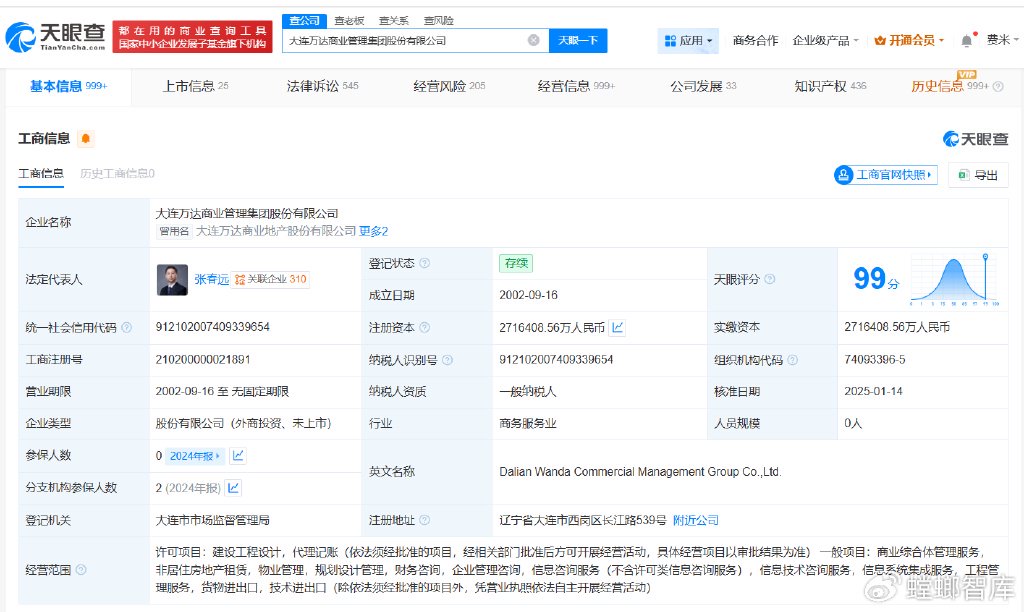Viewport: 1024px width, 612px height.
Task: Click the legal representative name 张春远
Action: [x=210, y=279]
